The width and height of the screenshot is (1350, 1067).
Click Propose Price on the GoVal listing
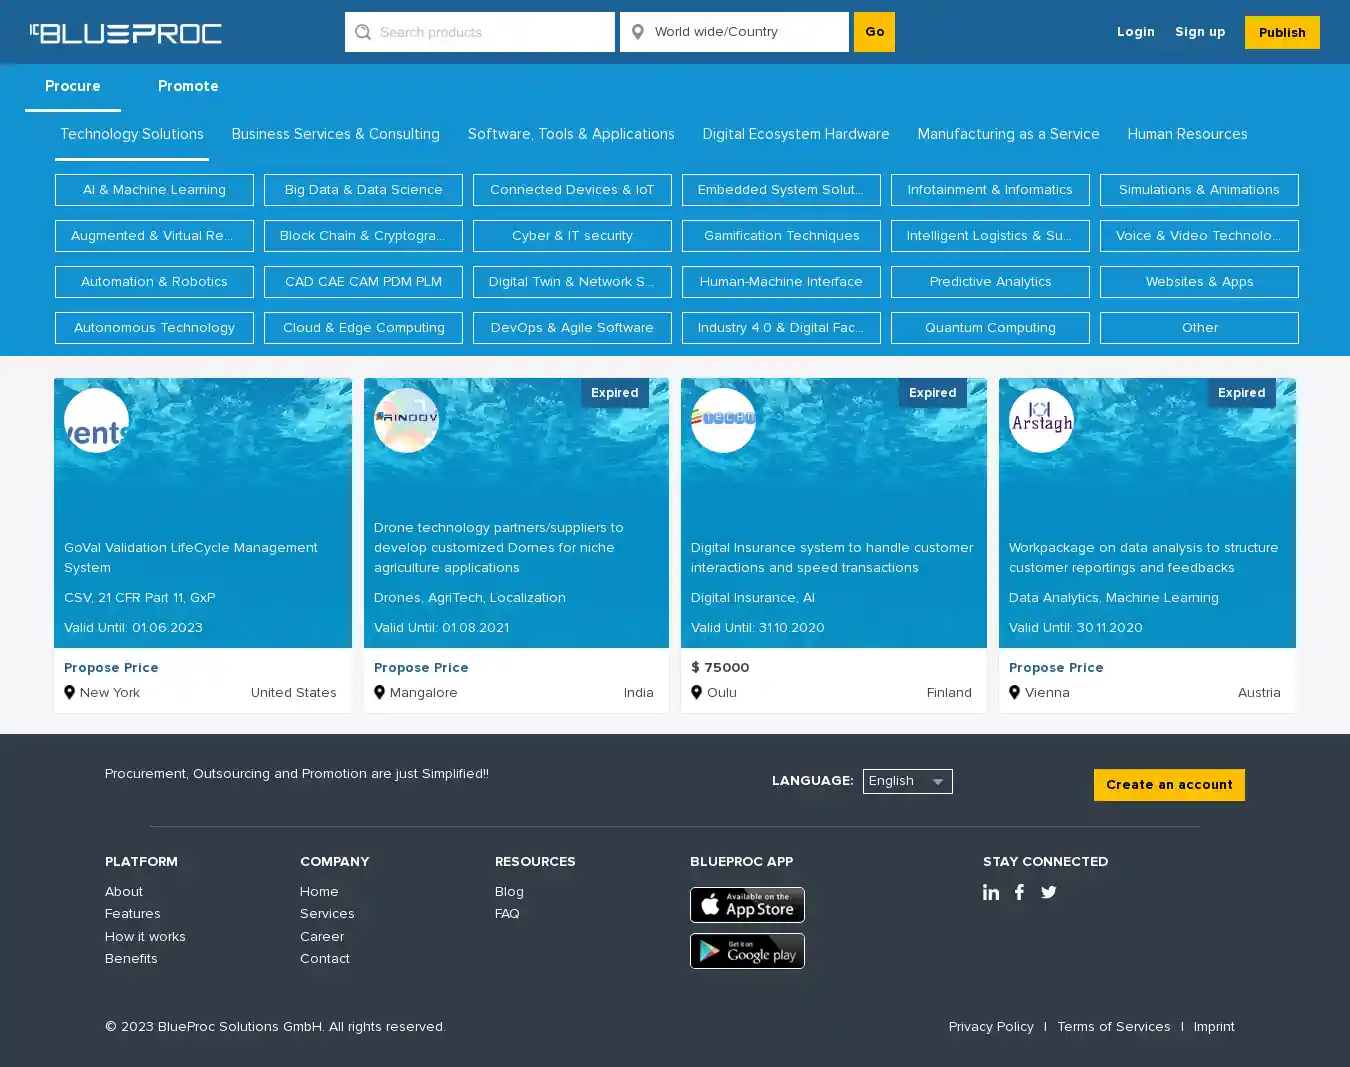click(x=111, y=667)
